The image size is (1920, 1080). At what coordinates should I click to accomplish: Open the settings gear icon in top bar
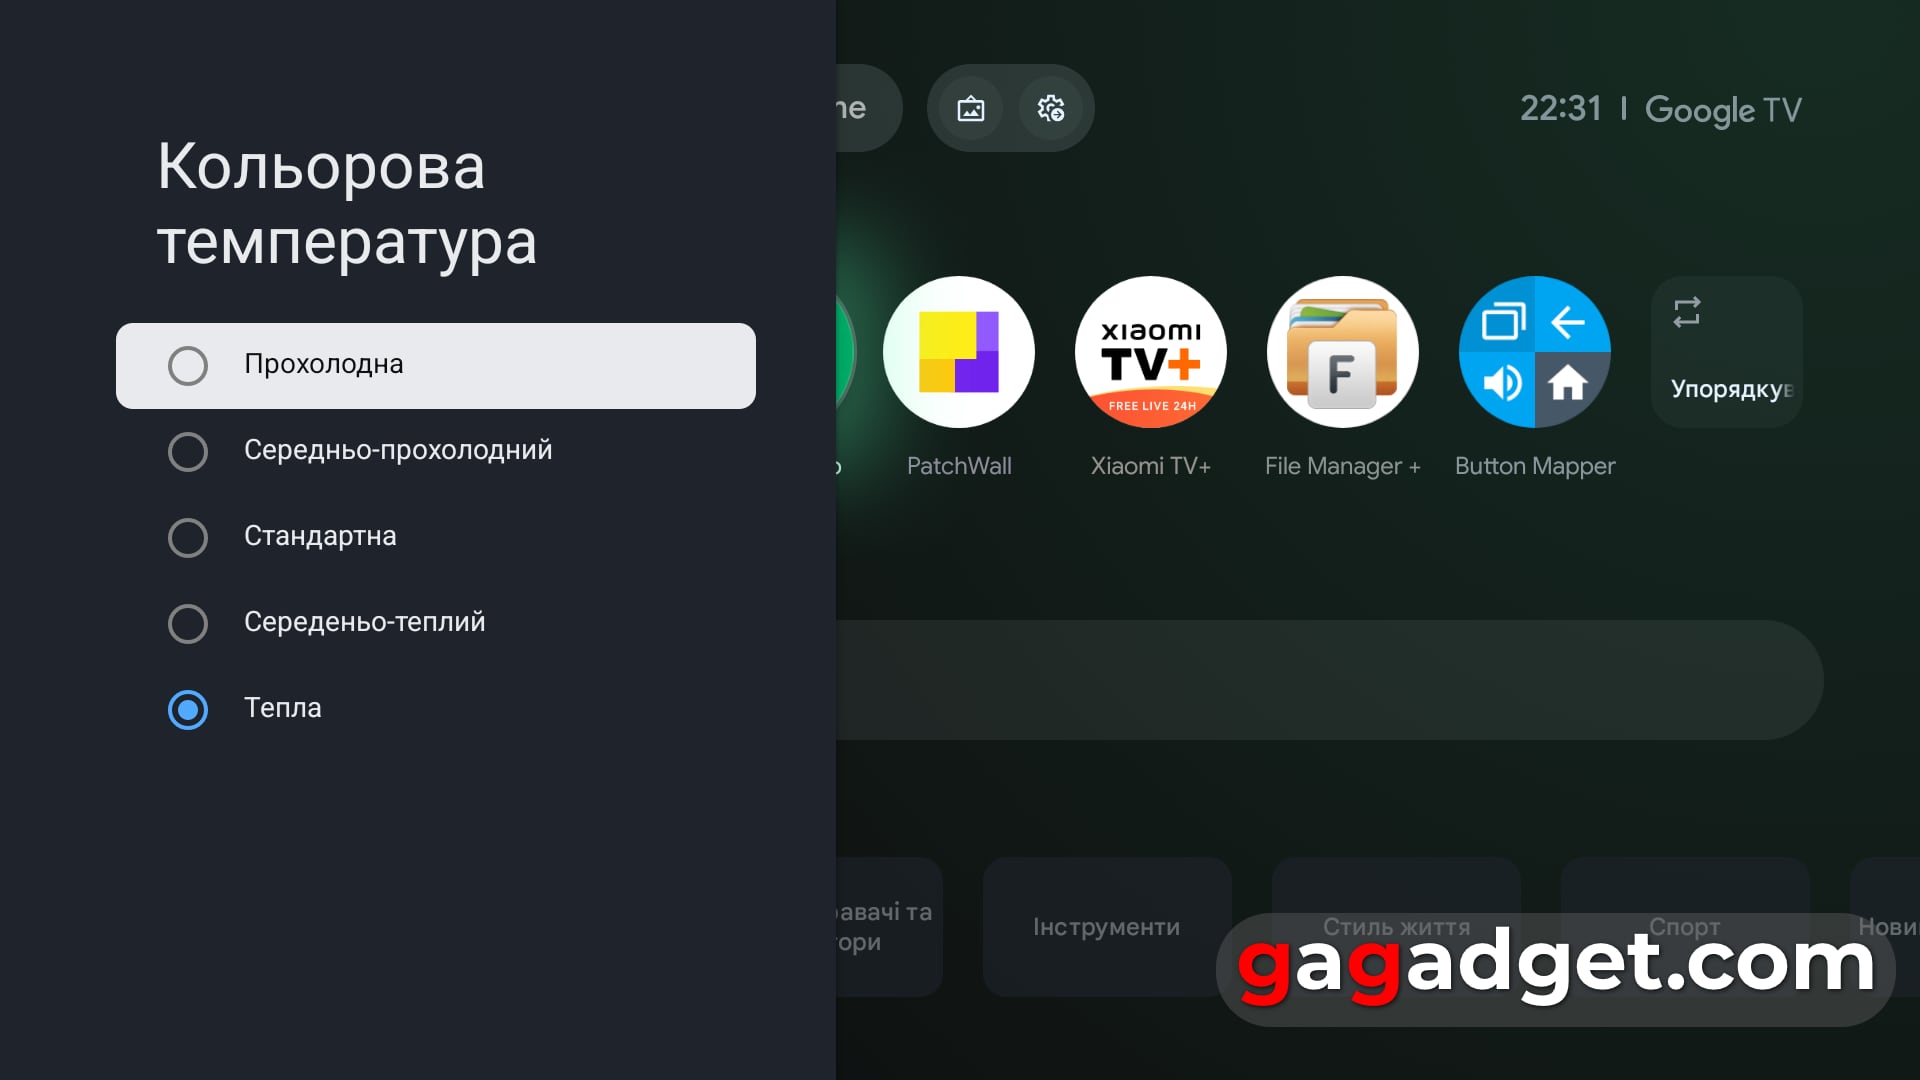[x=1051, y=108]
